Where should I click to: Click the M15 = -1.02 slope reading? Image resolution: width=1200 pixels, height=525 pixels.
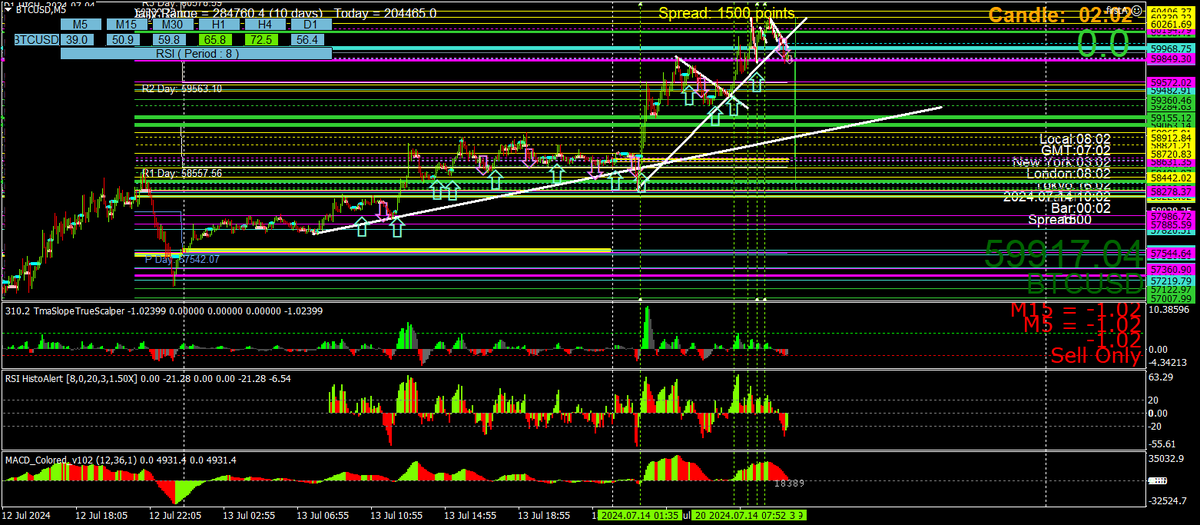pos(1075,309)
